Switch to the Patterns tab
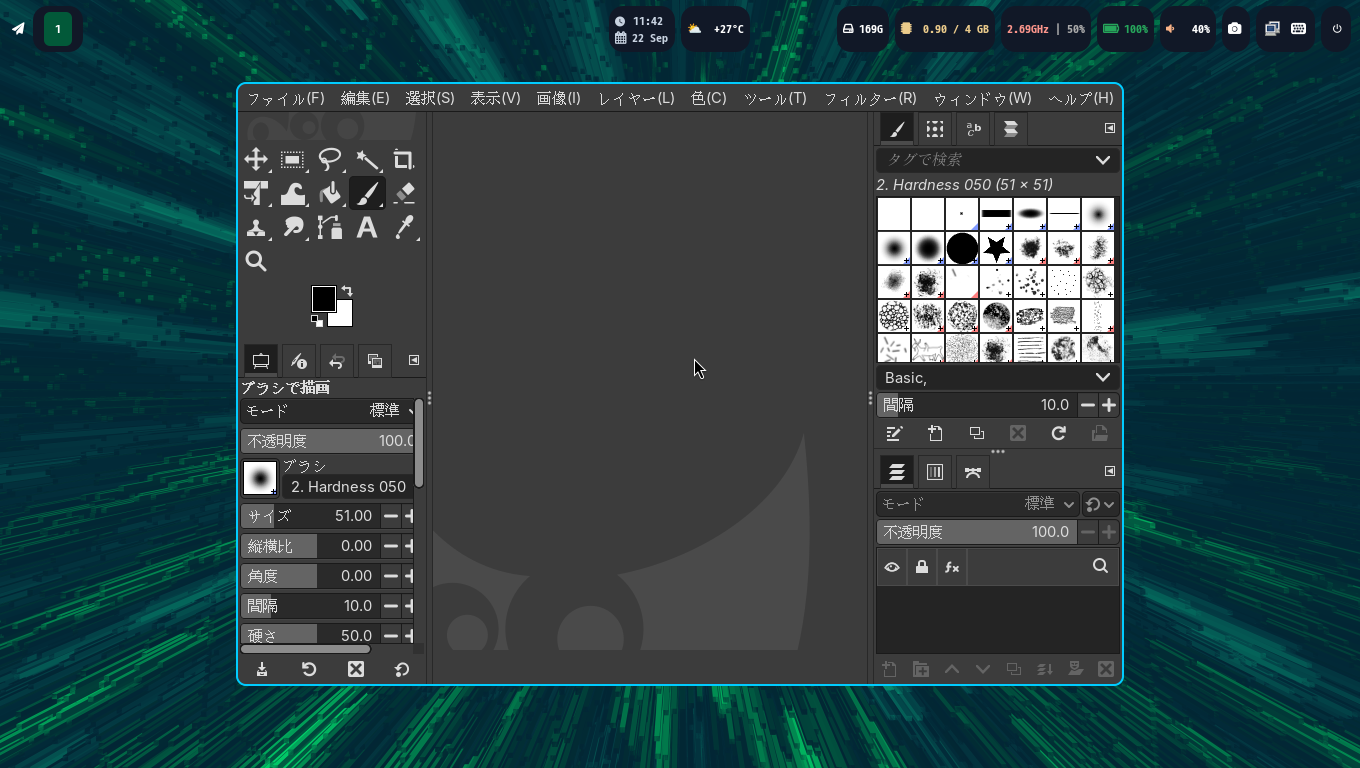Screen dimensions: 1360x768 click(934, 129)
